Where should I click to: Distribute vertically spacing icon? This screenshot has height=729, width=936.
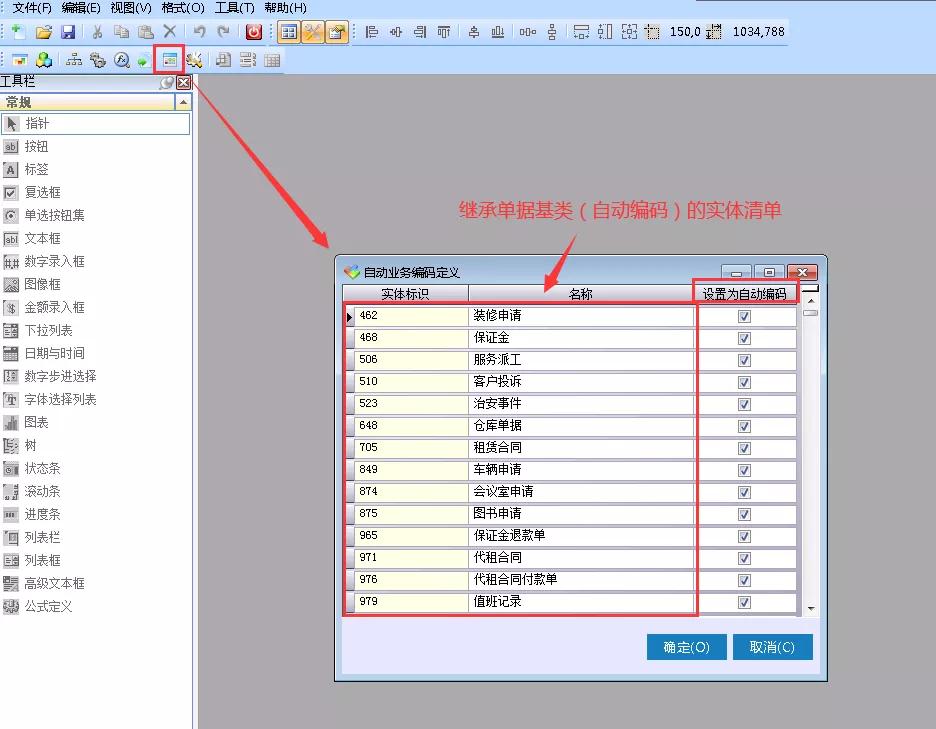click(552, 32)
